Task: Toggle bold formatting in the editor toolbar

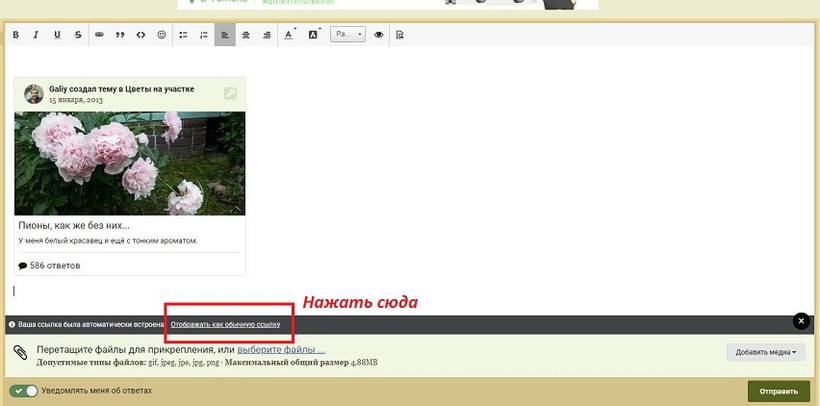Action: pyautogui.click(x=16, y=35)
